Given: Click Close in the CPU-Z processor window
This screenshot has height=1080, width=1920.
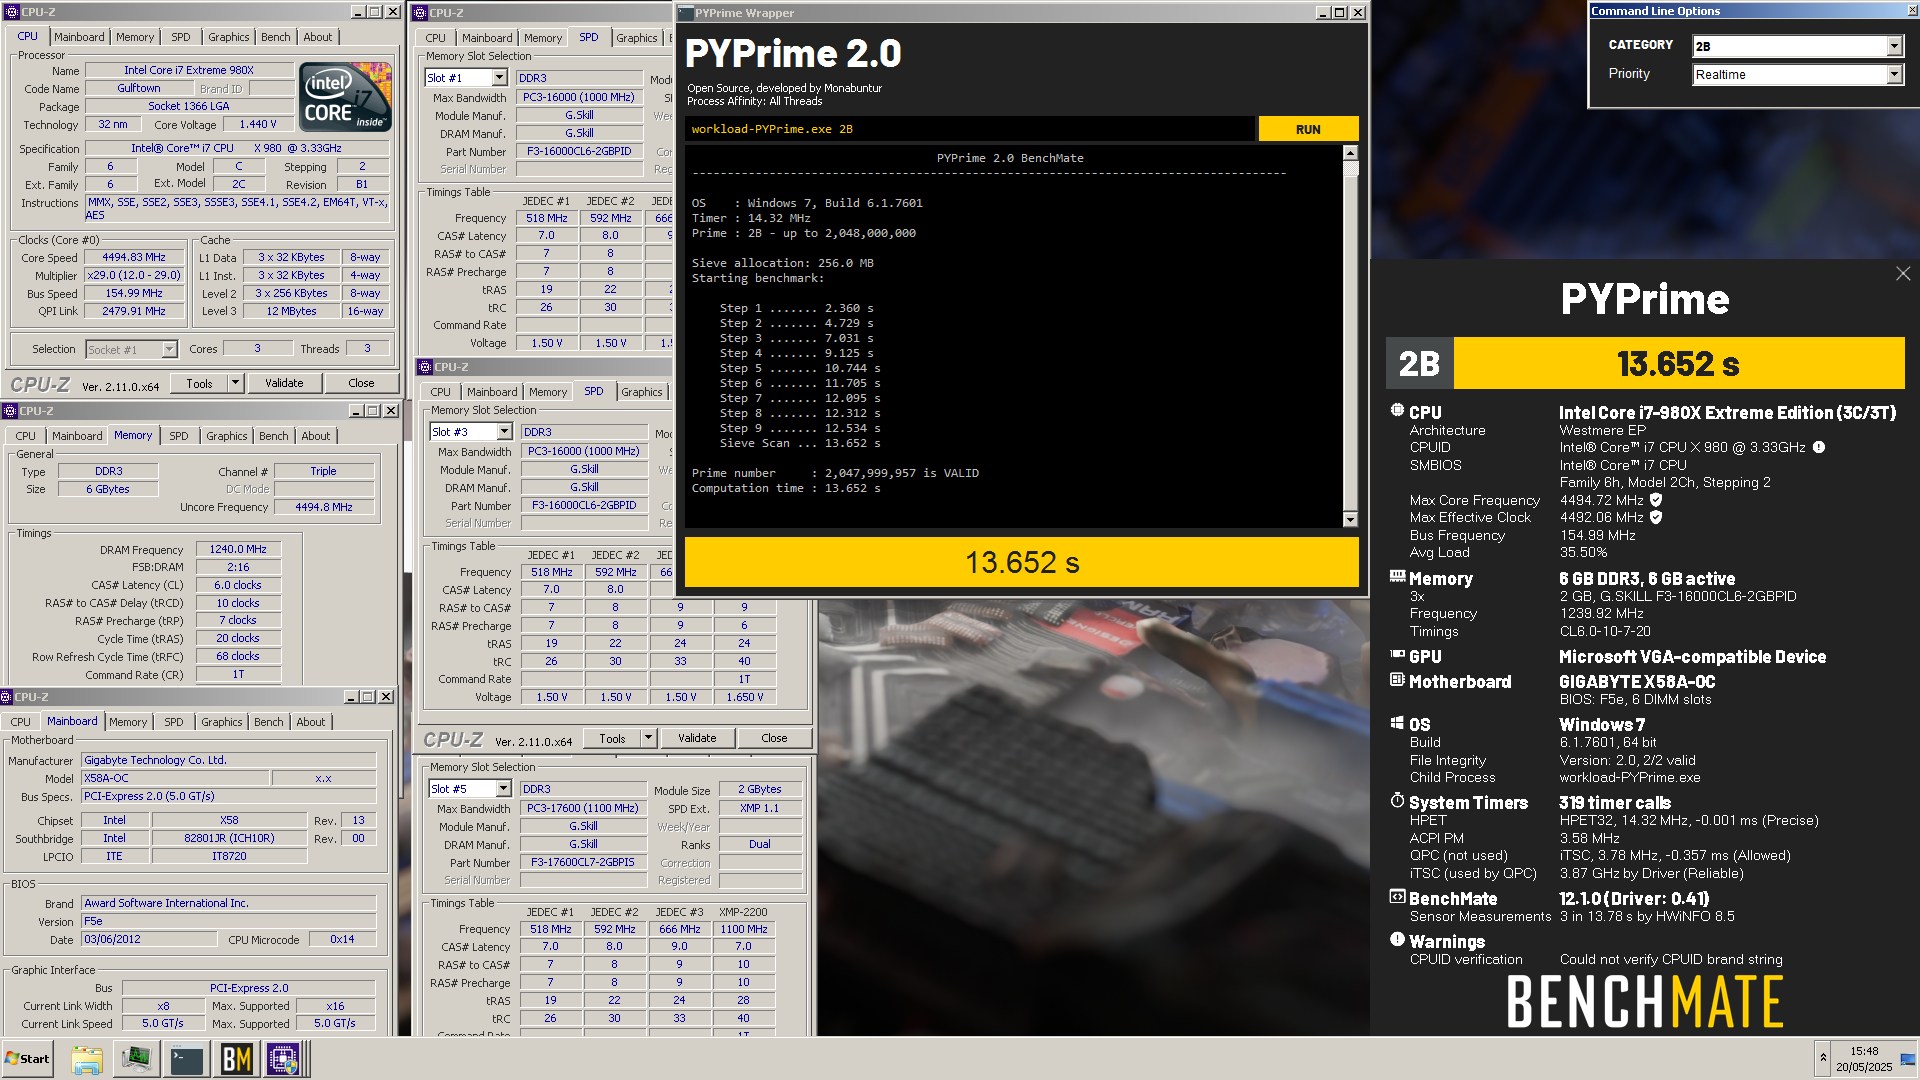Looking at the screenshot, I should 361,383.
